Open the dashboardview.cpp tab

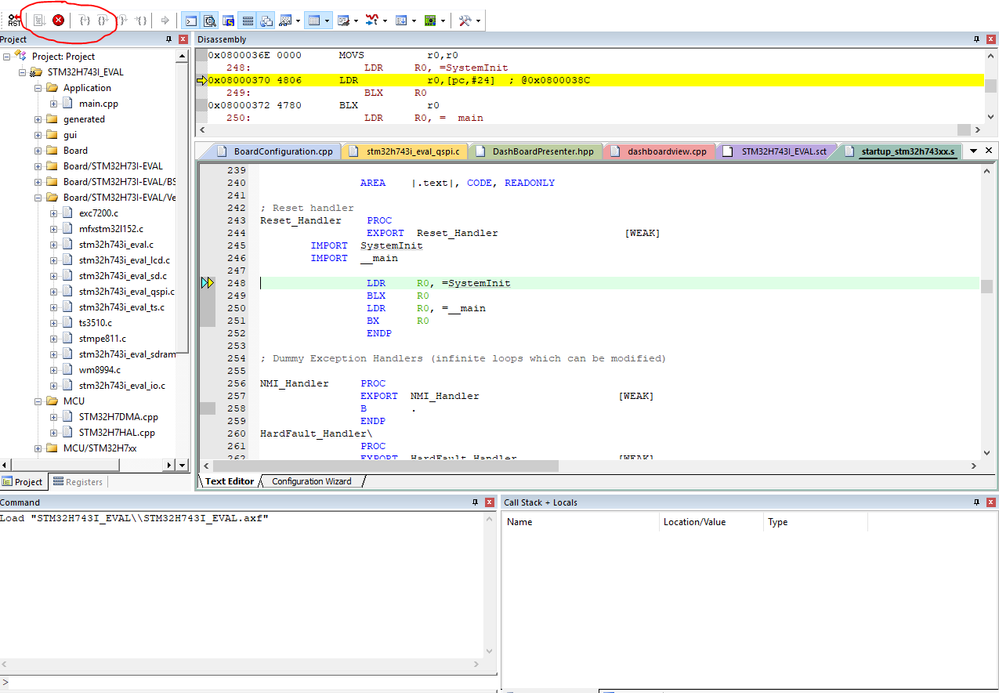tap(660, 152)
